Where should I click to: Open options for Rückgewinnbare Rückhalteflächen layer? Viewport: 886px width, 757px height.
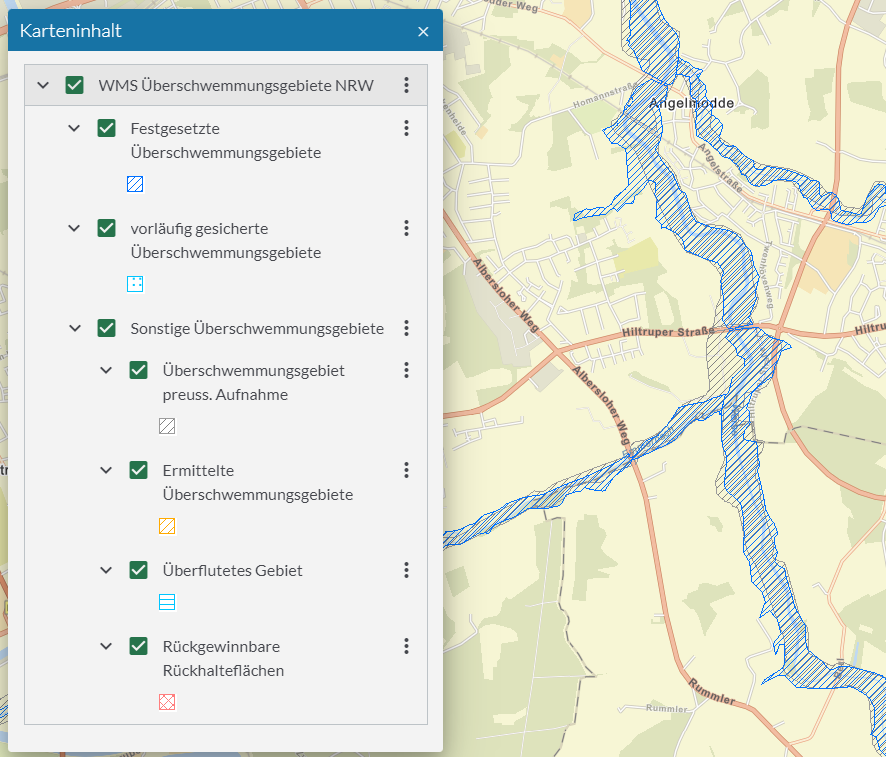click(406, 646)
